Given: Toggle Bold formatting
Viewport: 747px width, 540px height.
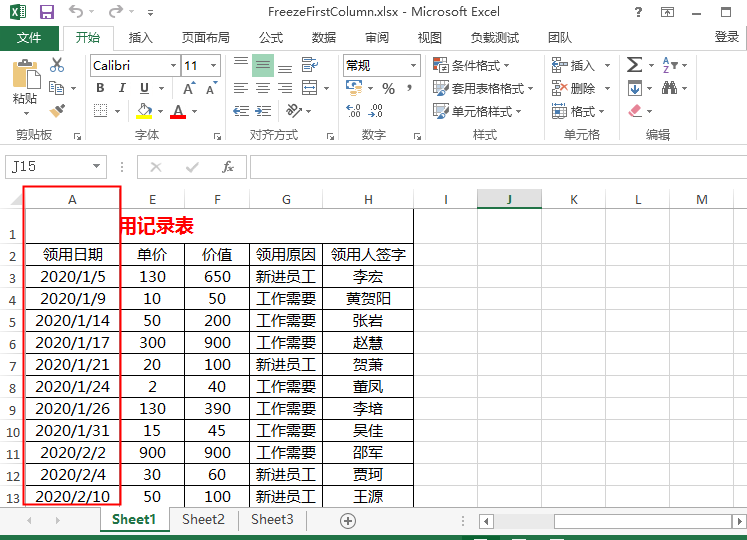Looking at the screenshot, I should [x=100, y=88].
